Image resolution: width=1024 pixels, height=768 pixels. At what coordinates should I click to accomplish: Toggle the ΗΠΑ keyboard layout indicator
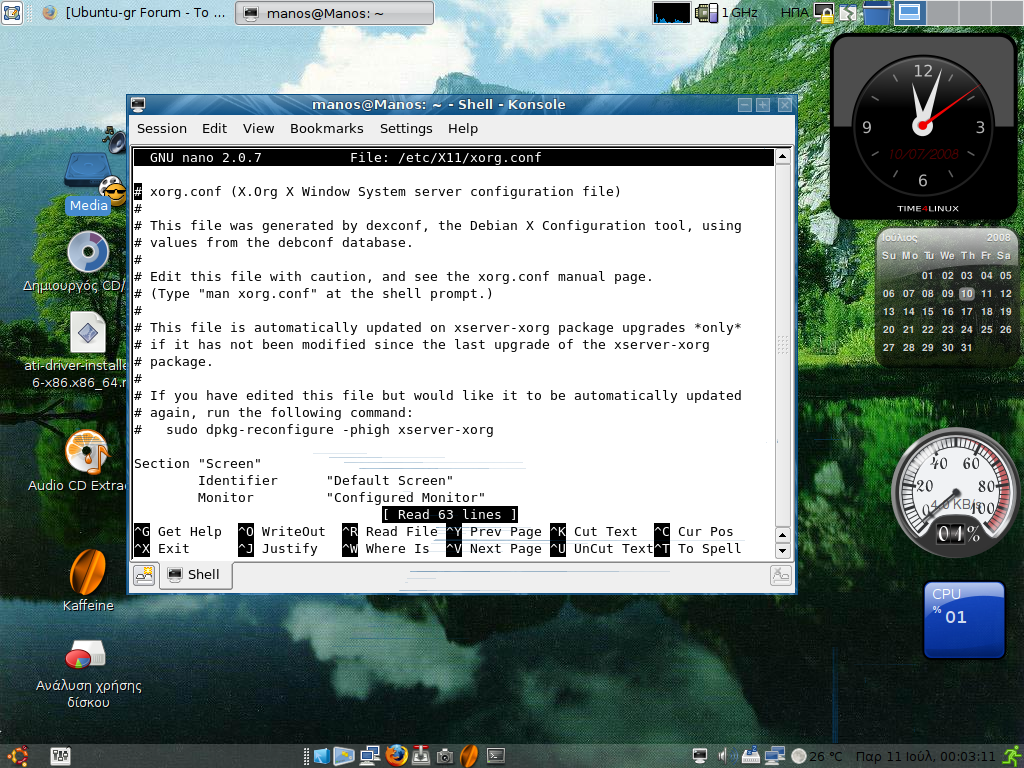coord(794,13)
